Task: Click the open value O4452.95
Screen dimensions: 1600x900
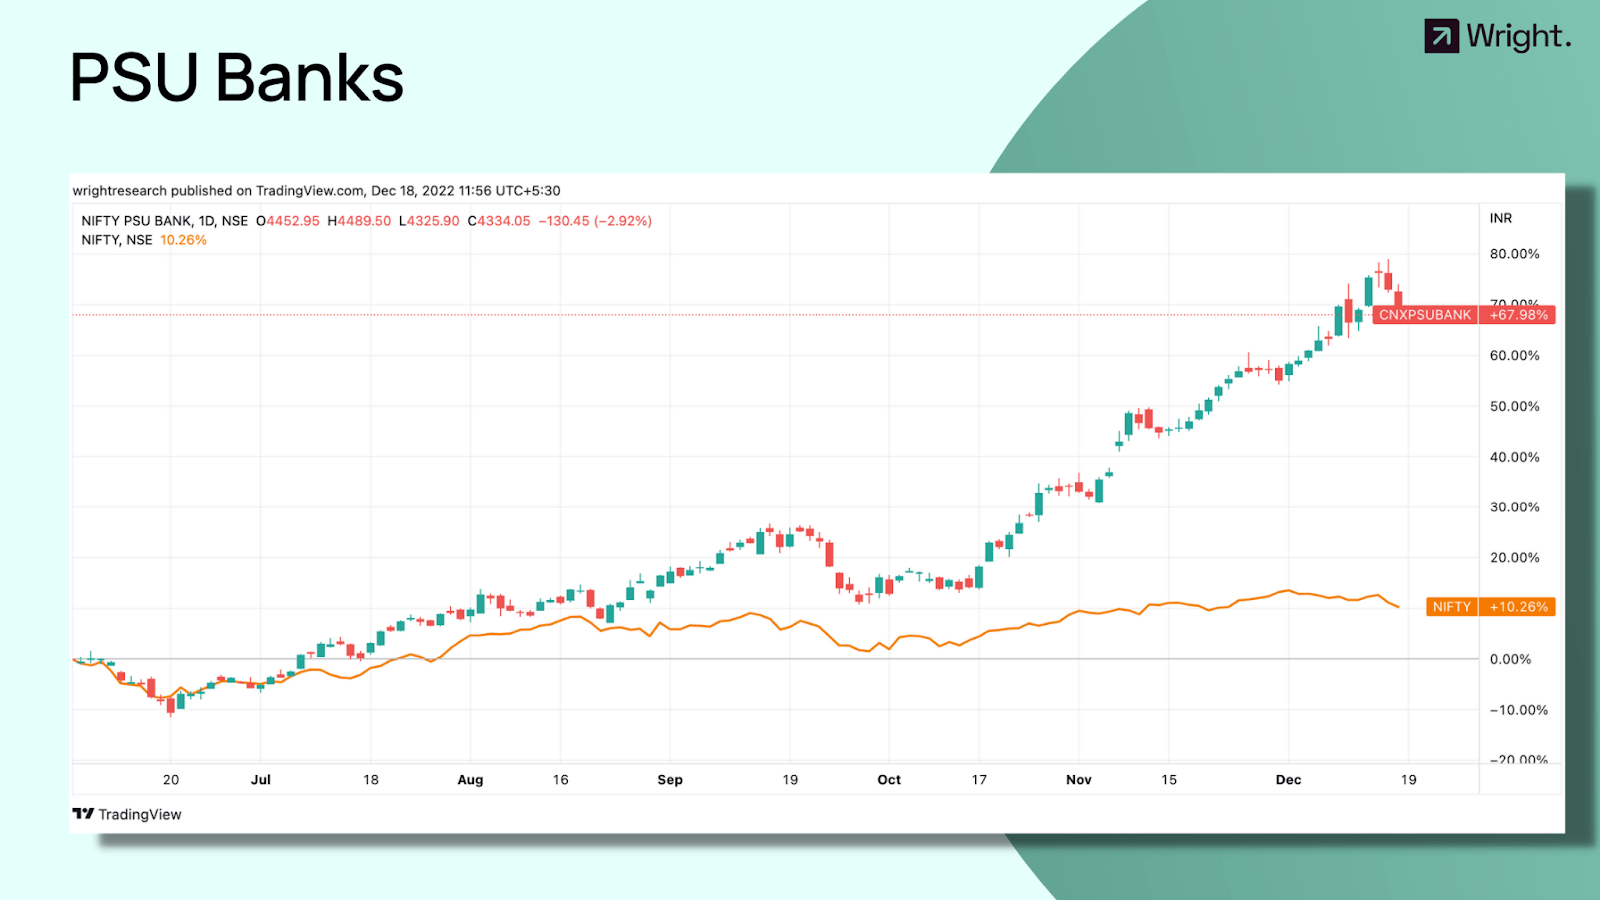Action: [288, 221]
